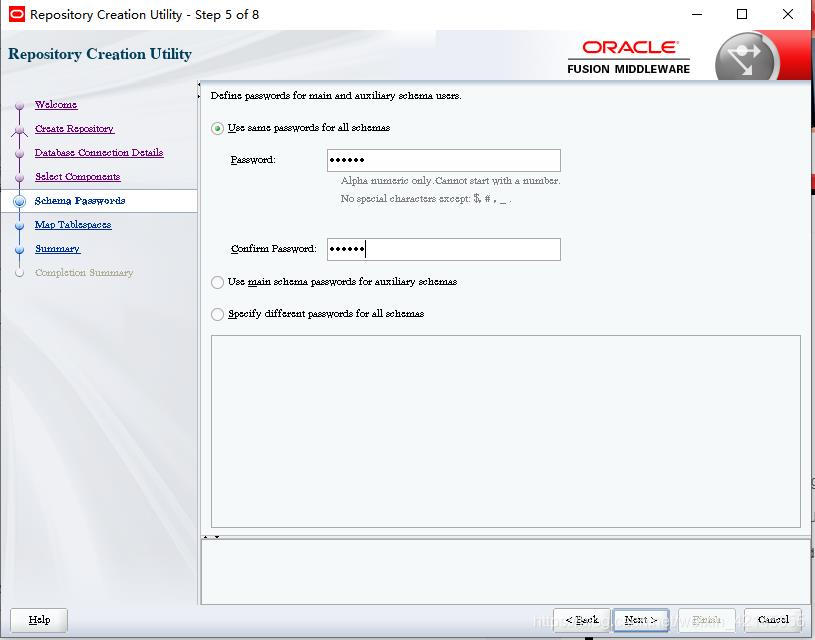
Task: Click into the Confirm Password field
Action: coord(443,250)
